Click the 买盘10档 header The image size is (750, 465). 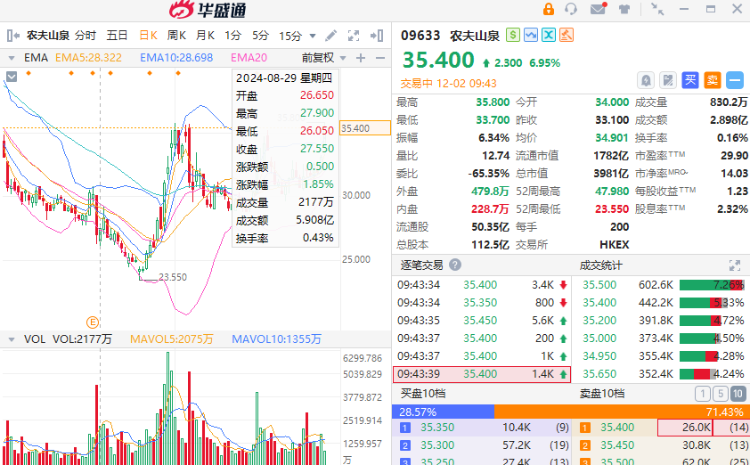[423, 394]
